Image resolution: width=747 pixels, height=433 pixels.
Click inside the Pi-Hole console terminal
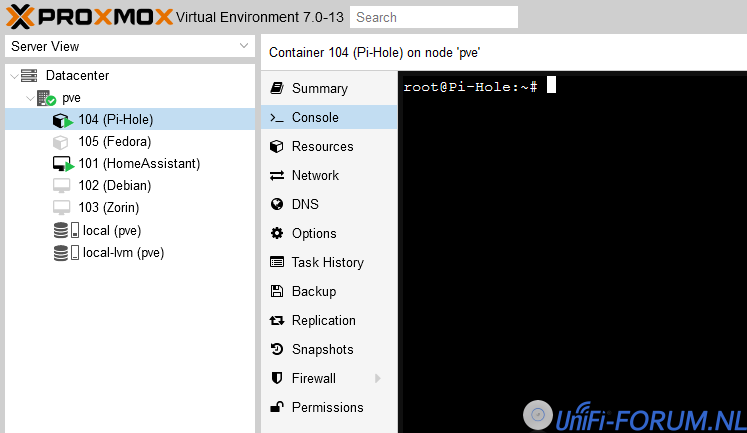tap(572, 250)
